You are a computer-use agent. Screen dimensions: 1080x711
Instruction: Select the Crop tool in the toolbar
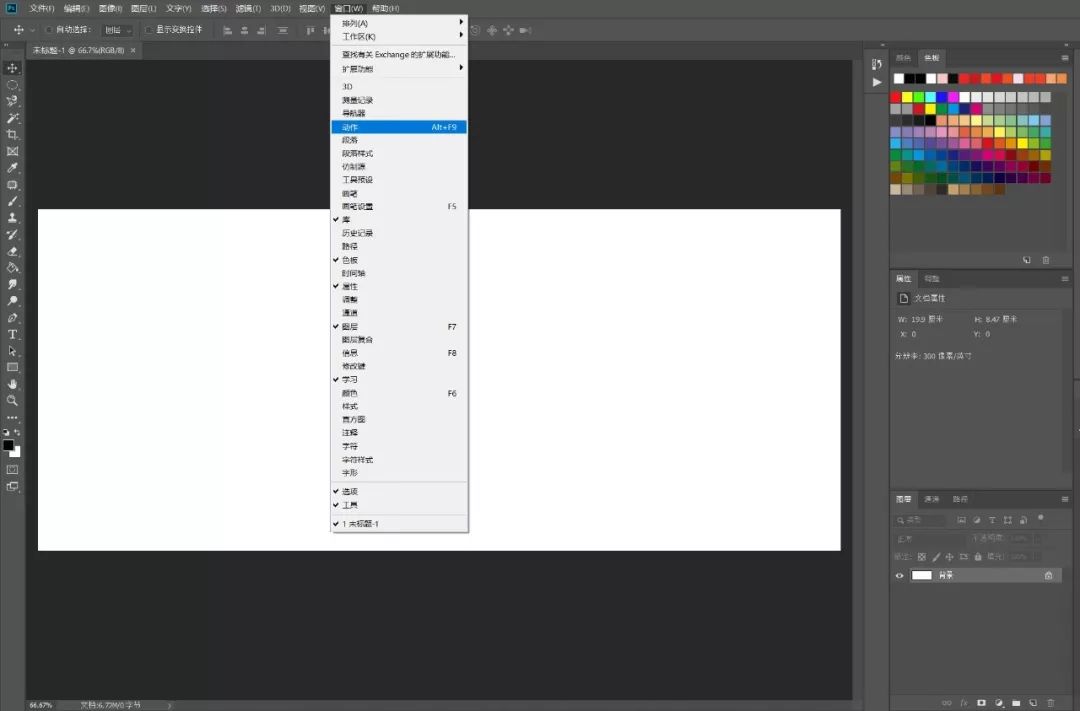(x=13, y=135)
